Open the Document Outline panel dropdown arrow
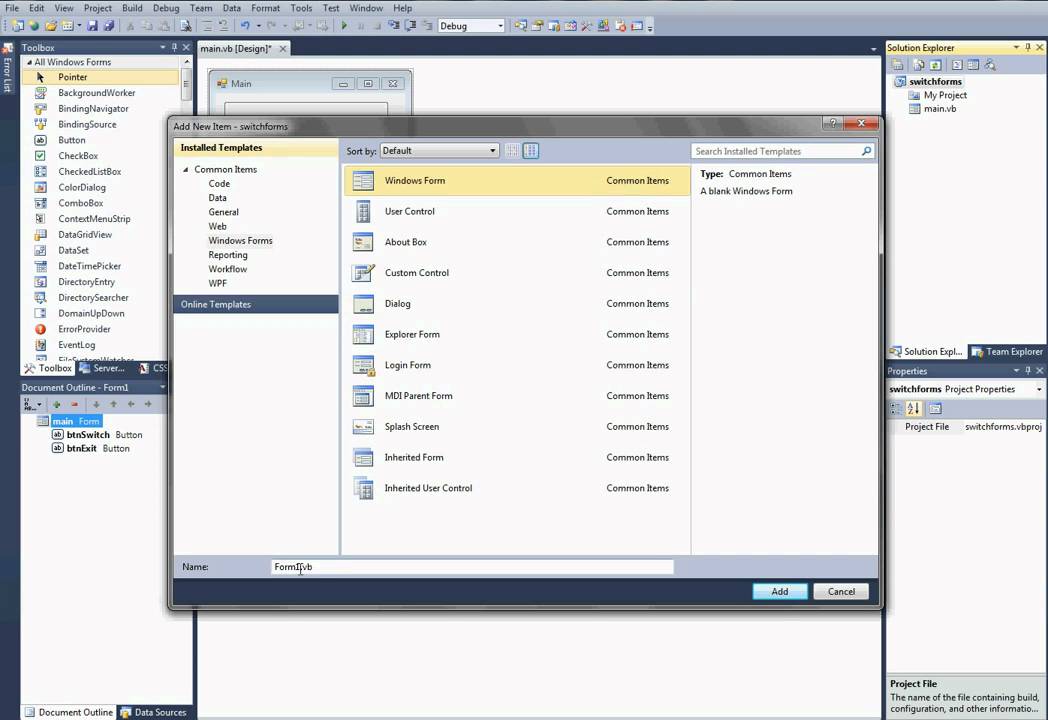Viewport: 1048px width, 720px height. [x=162, y=387]
